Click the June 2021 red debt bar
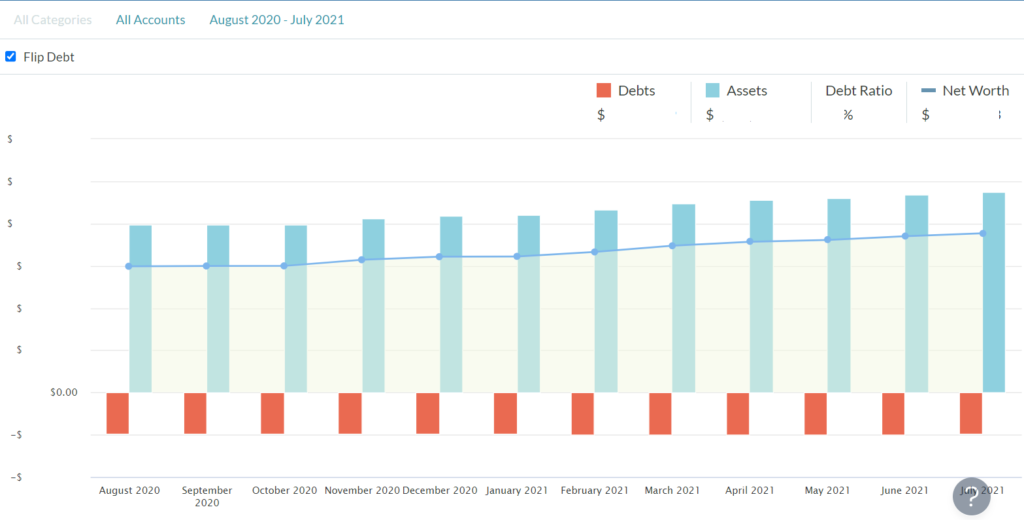 893,414
